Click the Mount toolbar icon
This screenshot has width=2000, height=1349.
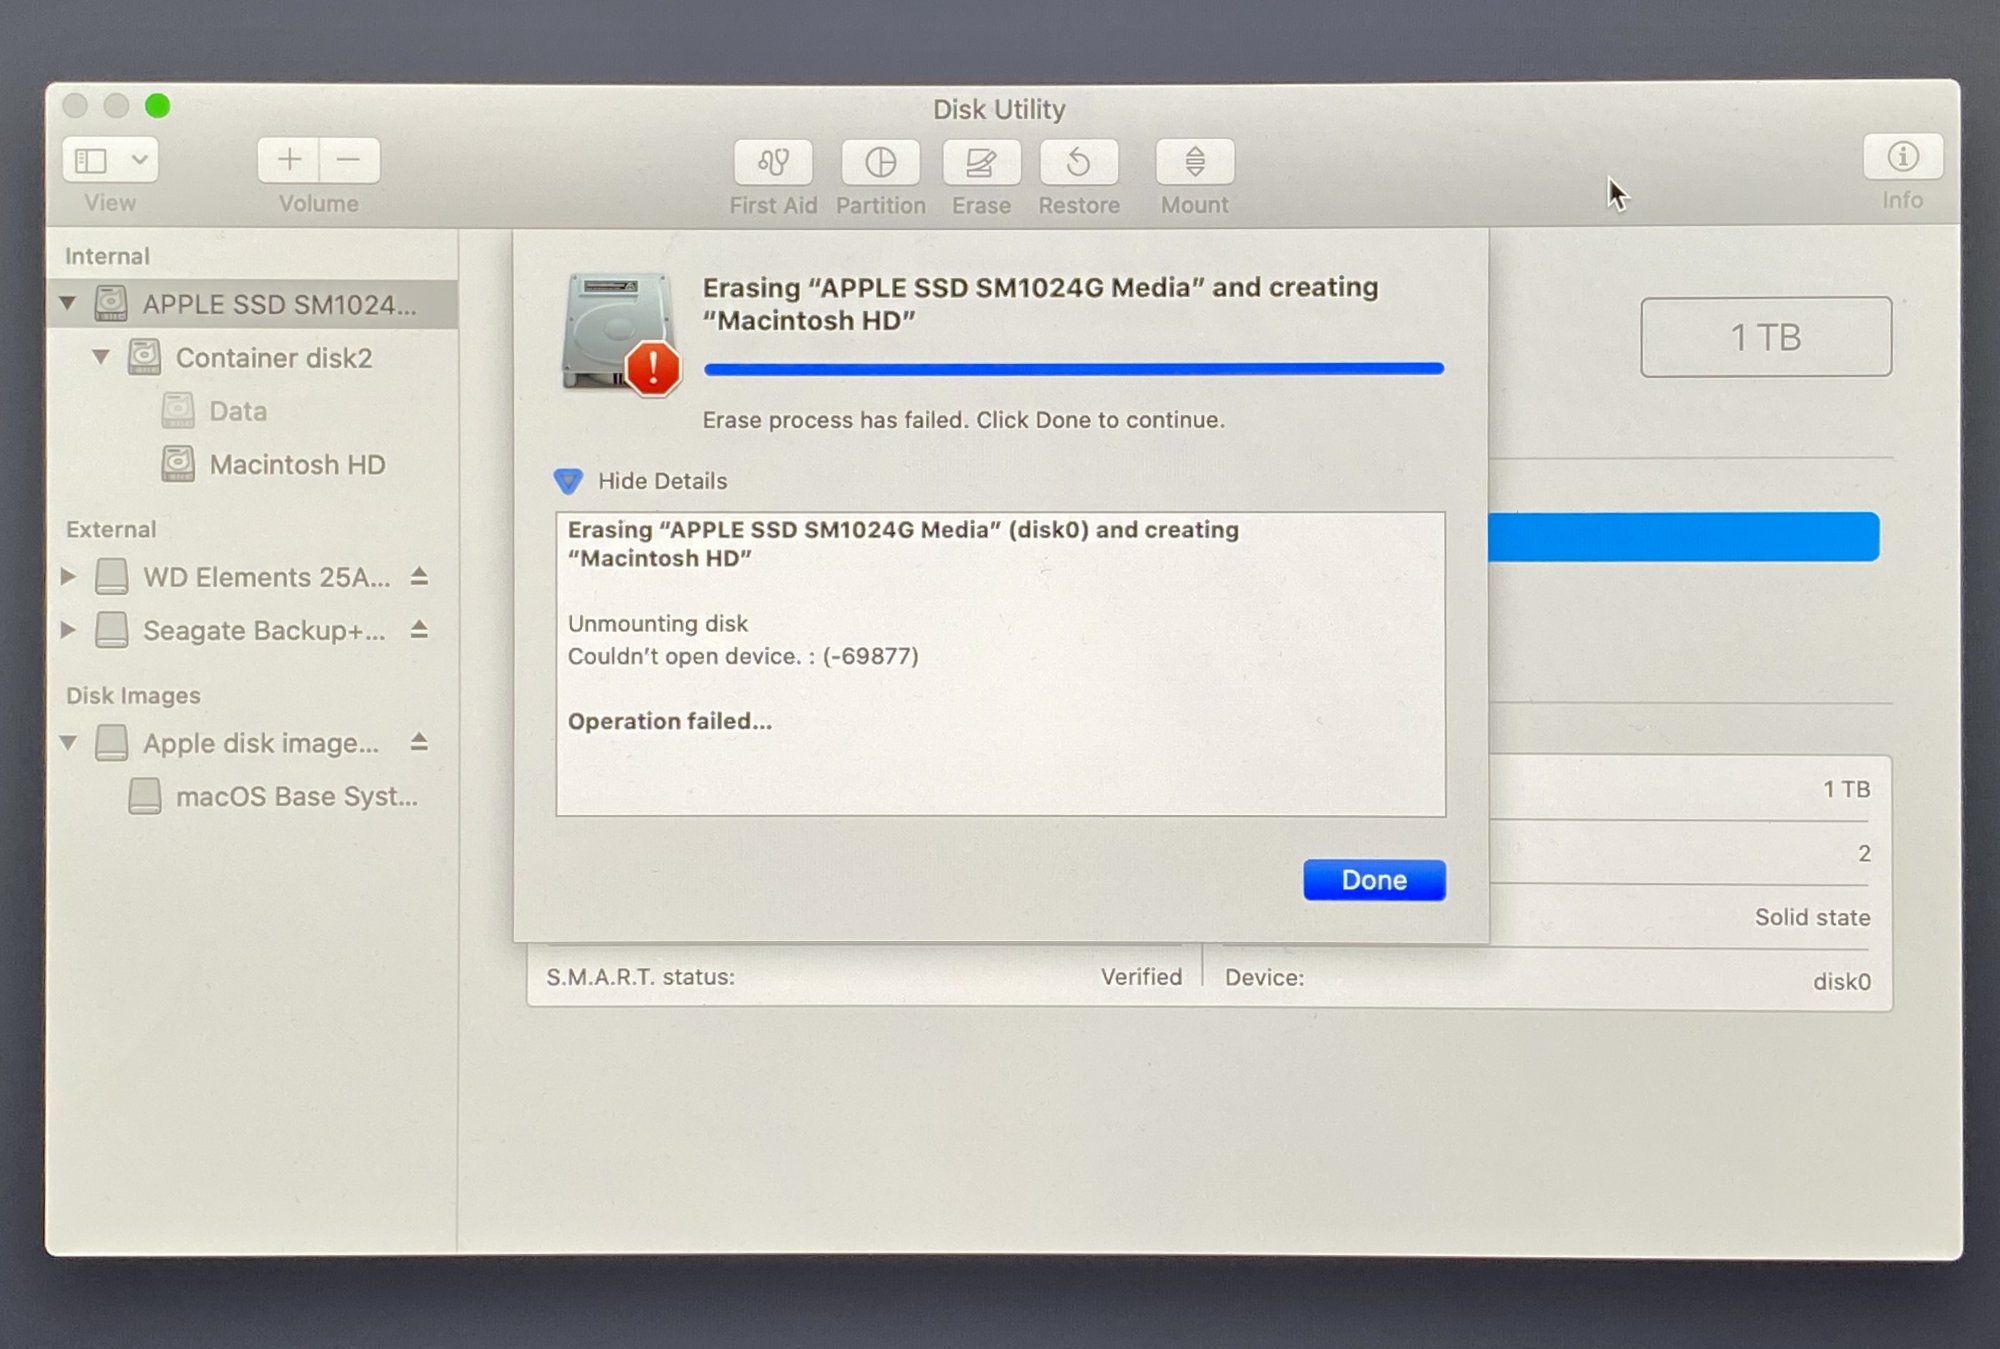[1195, 161]
